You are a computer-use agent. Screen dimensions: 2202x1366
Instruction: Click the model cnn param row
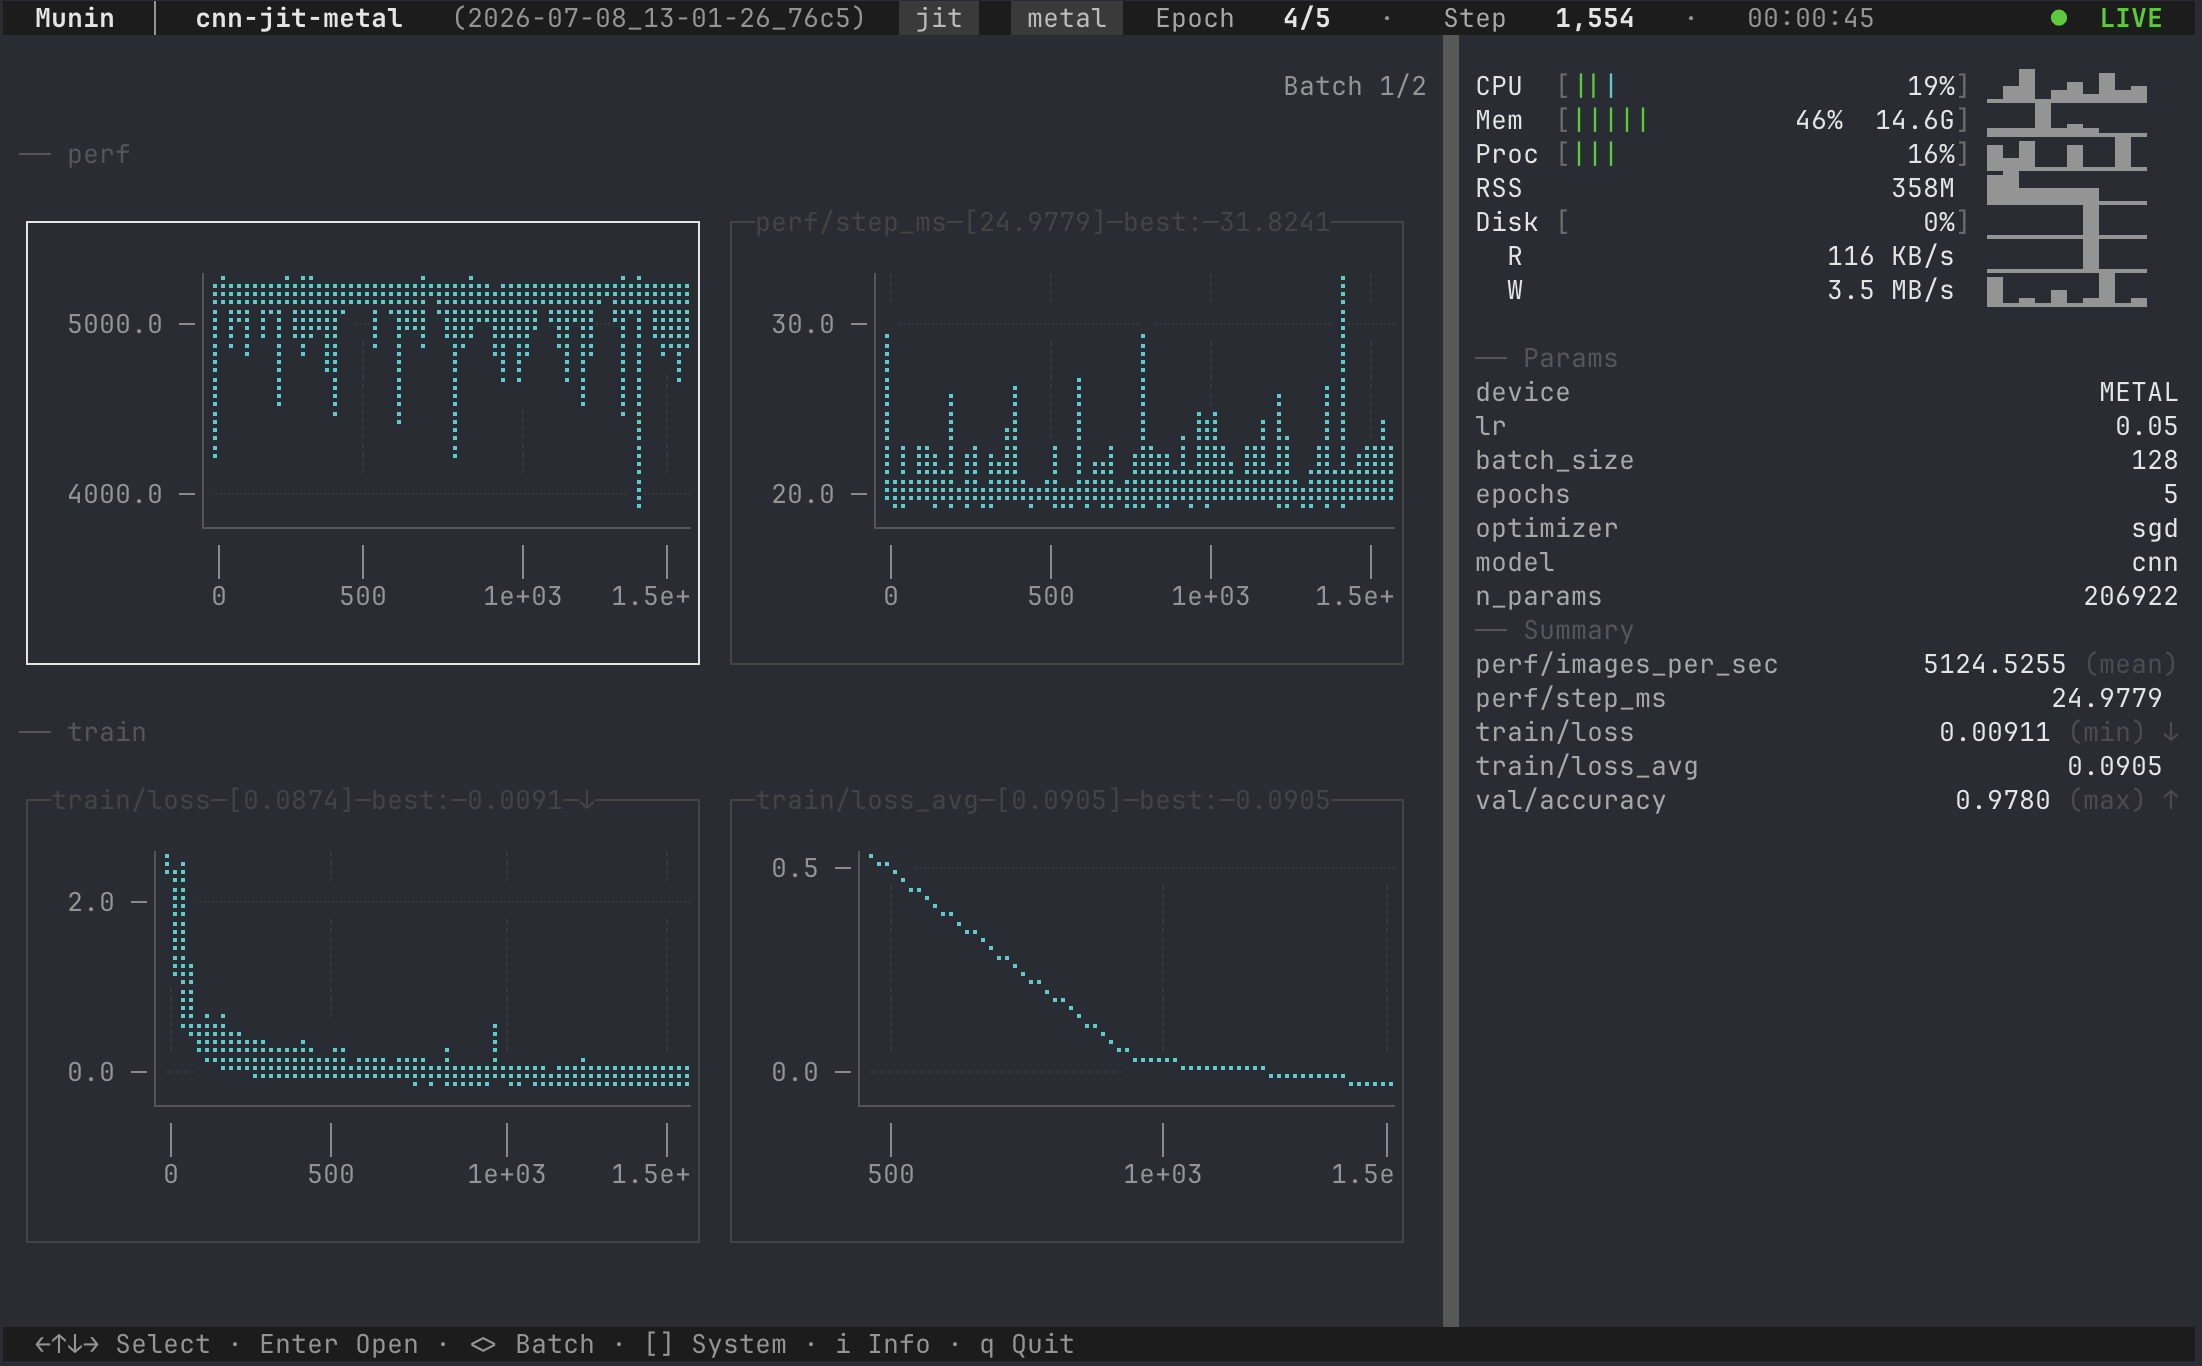coord(1827,562)
